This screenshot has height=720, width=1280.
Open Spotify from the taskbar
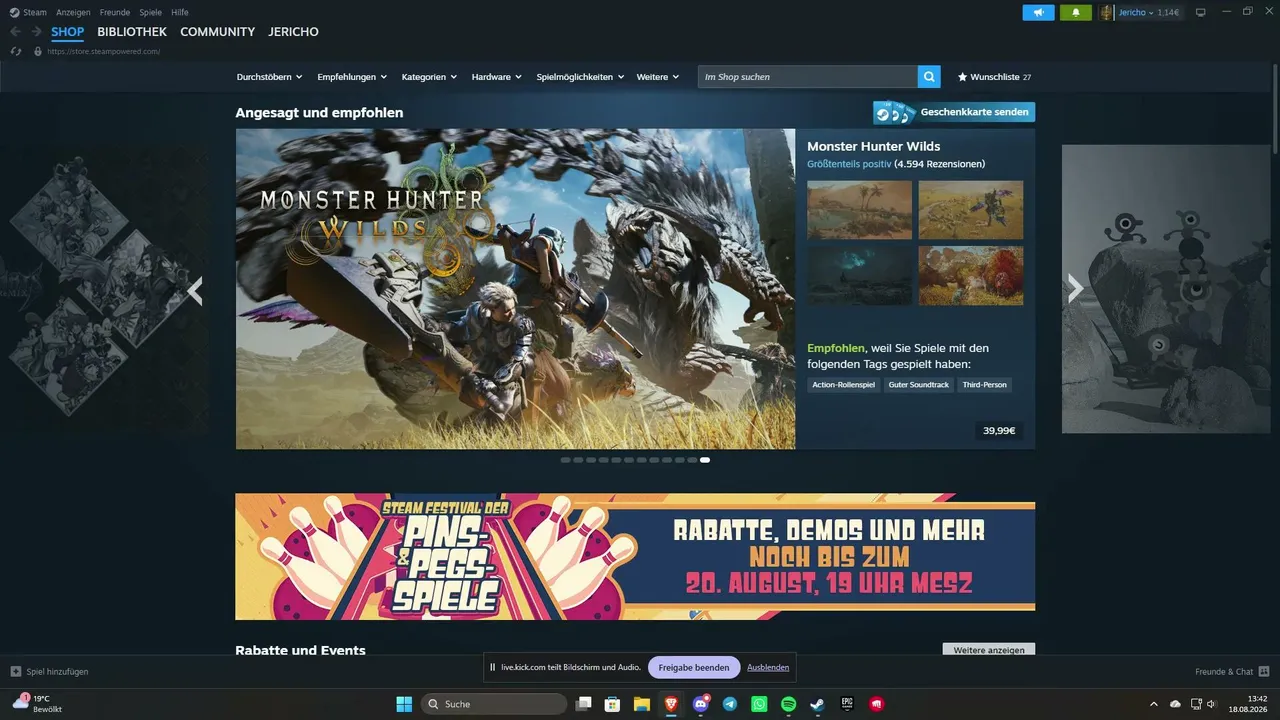click(x=788, y=704)
